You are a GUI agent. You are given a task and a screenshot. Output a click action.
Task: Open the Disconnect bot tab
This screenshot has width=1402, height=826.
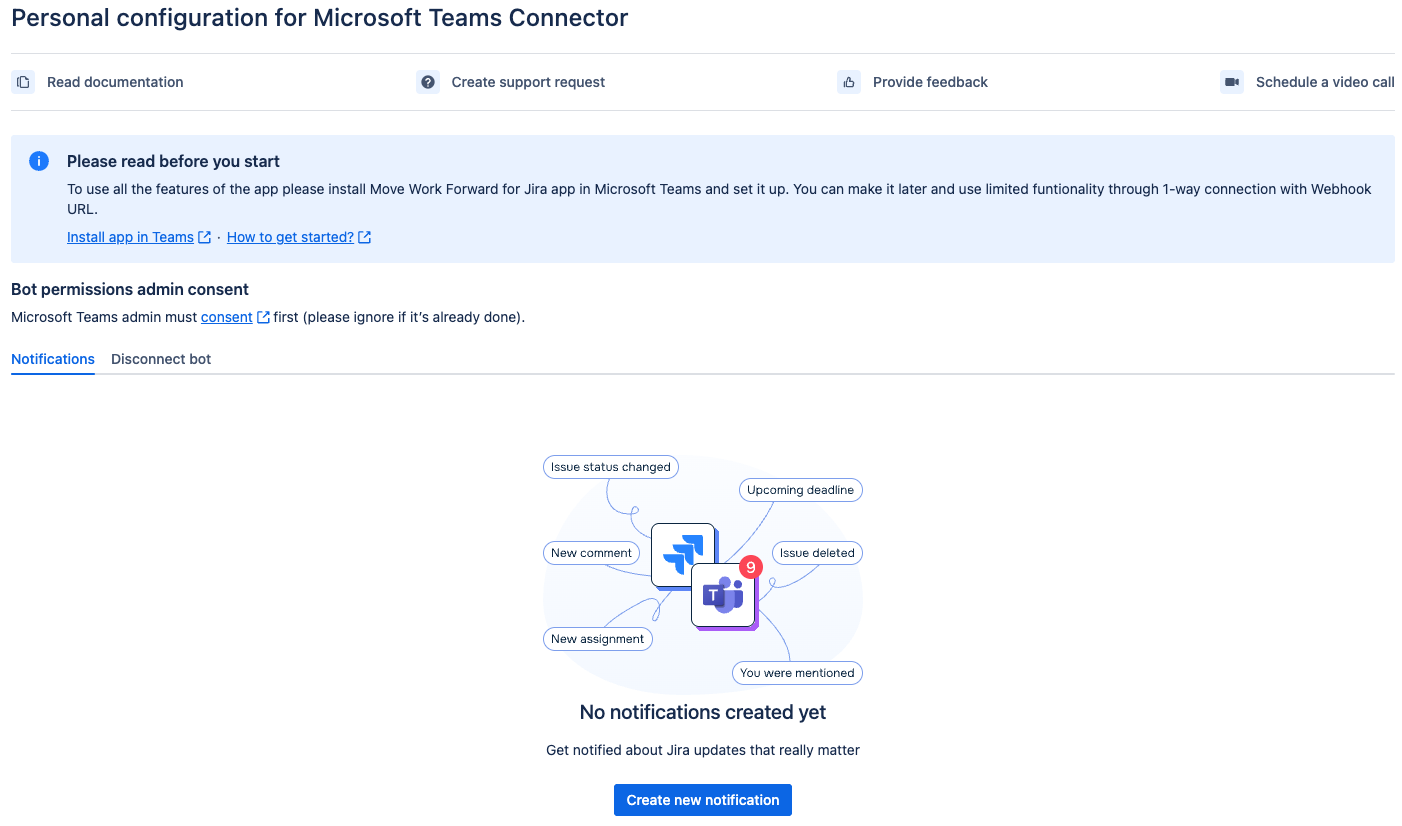pos(161,359)
